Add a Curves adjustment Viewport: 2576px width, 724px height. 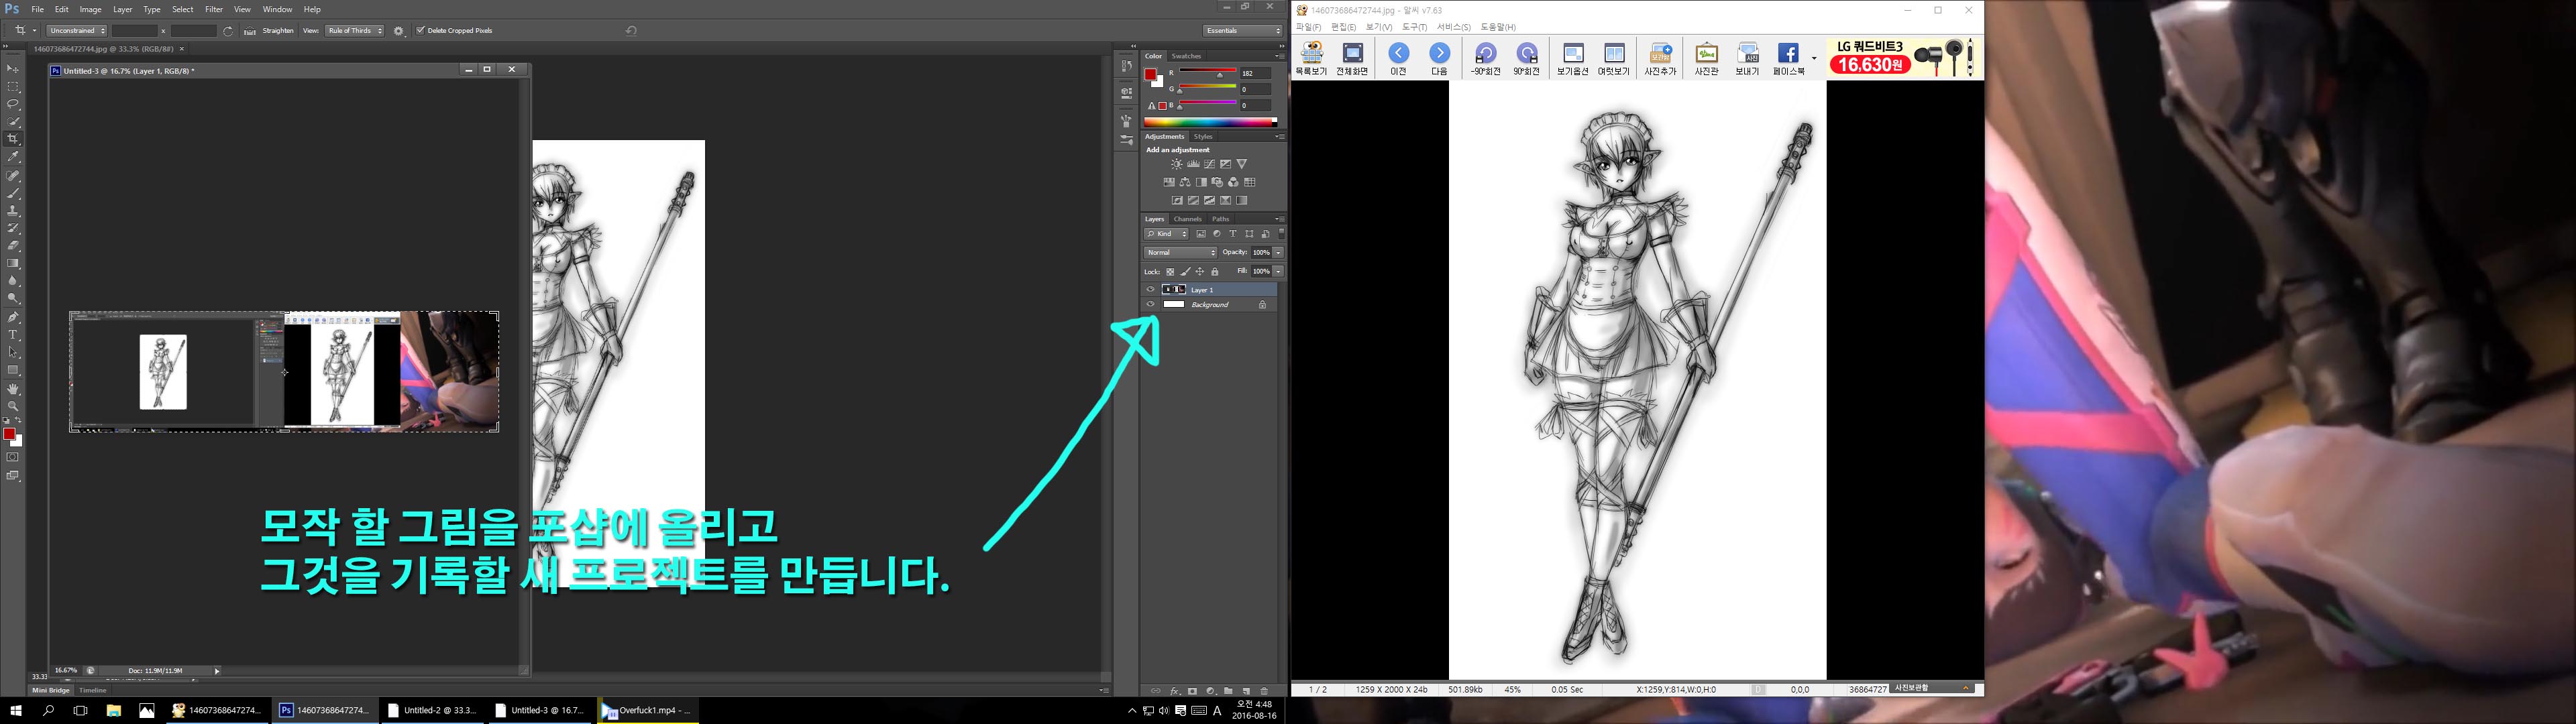click(1209, 164)
